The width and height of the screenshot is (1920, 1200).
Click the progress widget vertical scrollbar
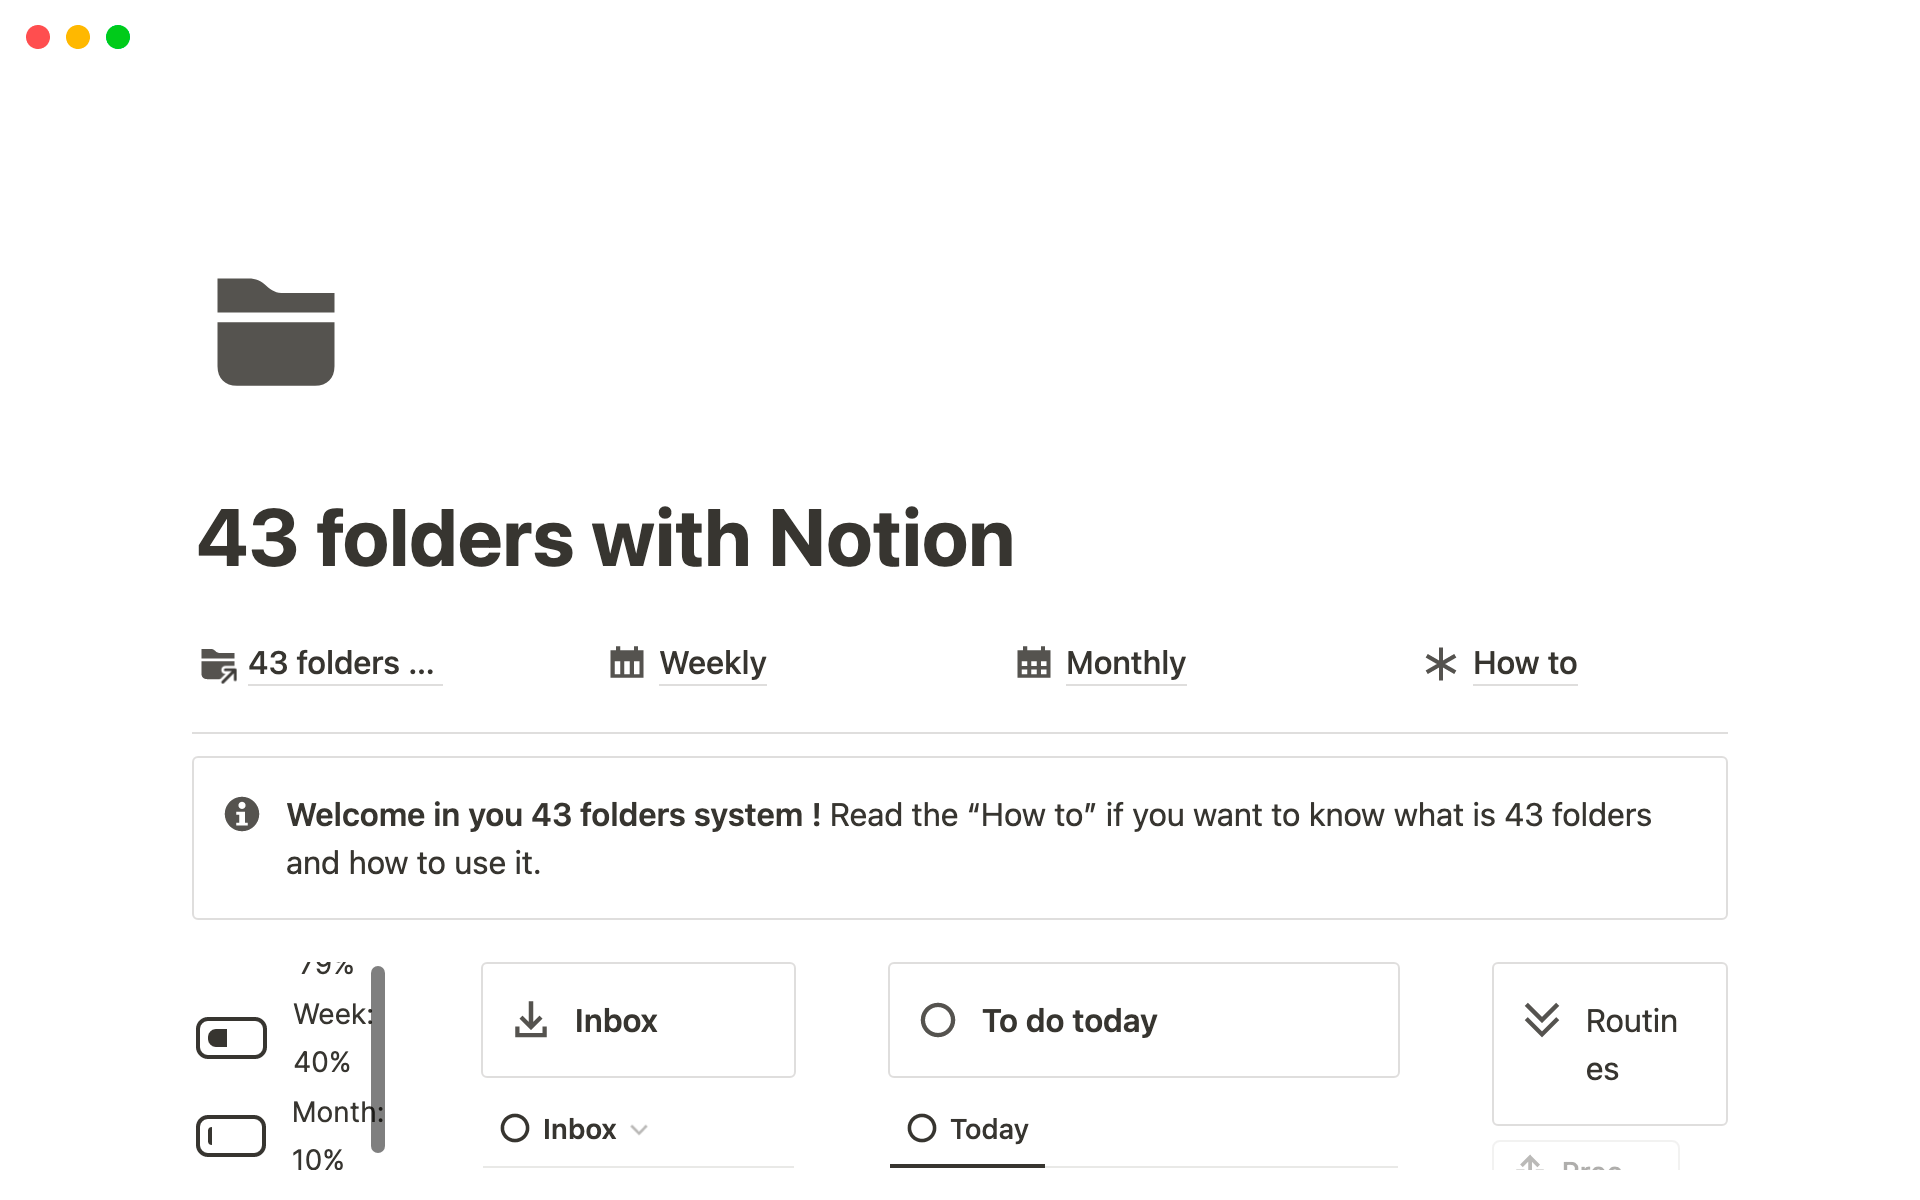coord(378,1058)
